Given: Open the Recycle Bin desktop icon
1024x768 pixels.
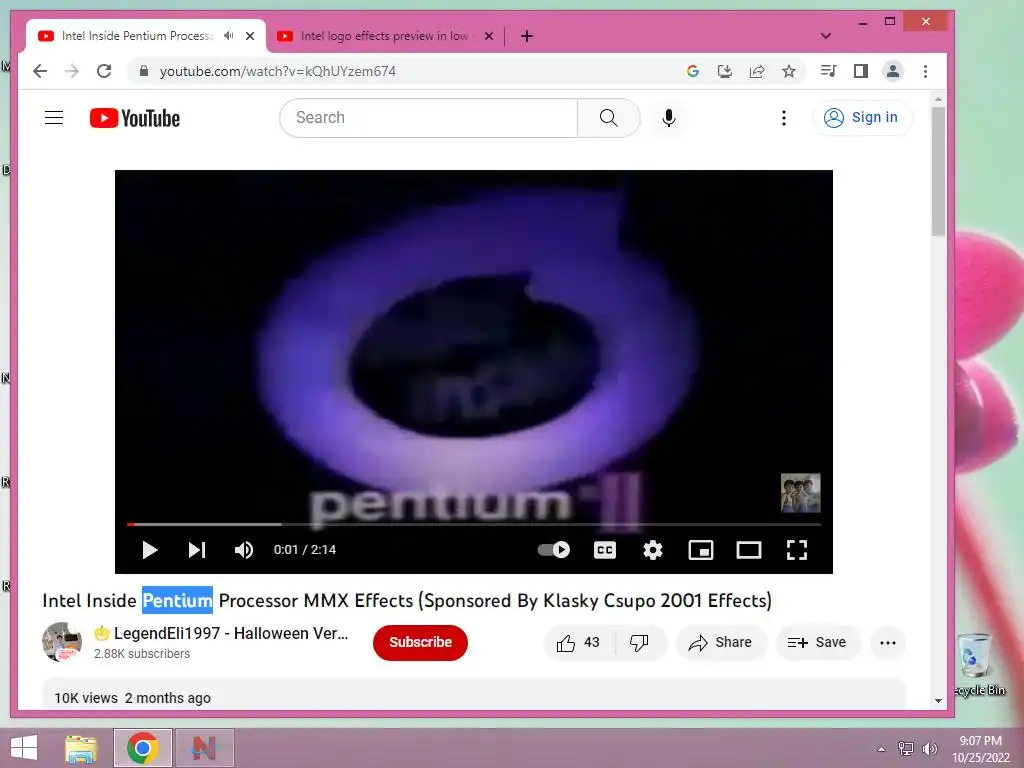Looking at the screenshot, I should pyautogui.click(x=978, y=665).
